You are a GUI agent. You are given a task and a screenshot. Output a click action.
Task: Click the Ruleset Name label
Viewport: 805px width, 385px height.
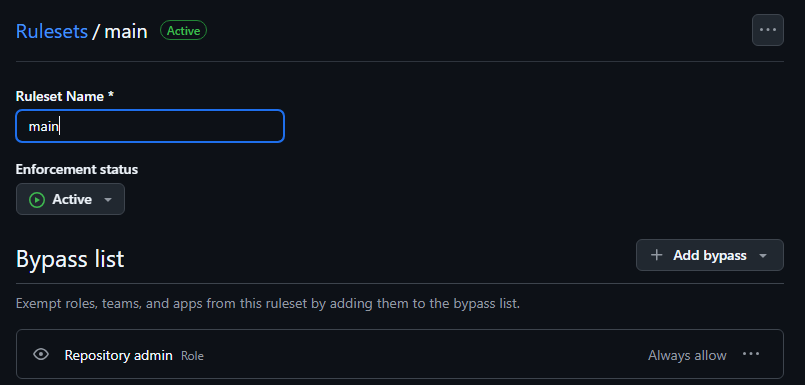(x=65, y=97)
